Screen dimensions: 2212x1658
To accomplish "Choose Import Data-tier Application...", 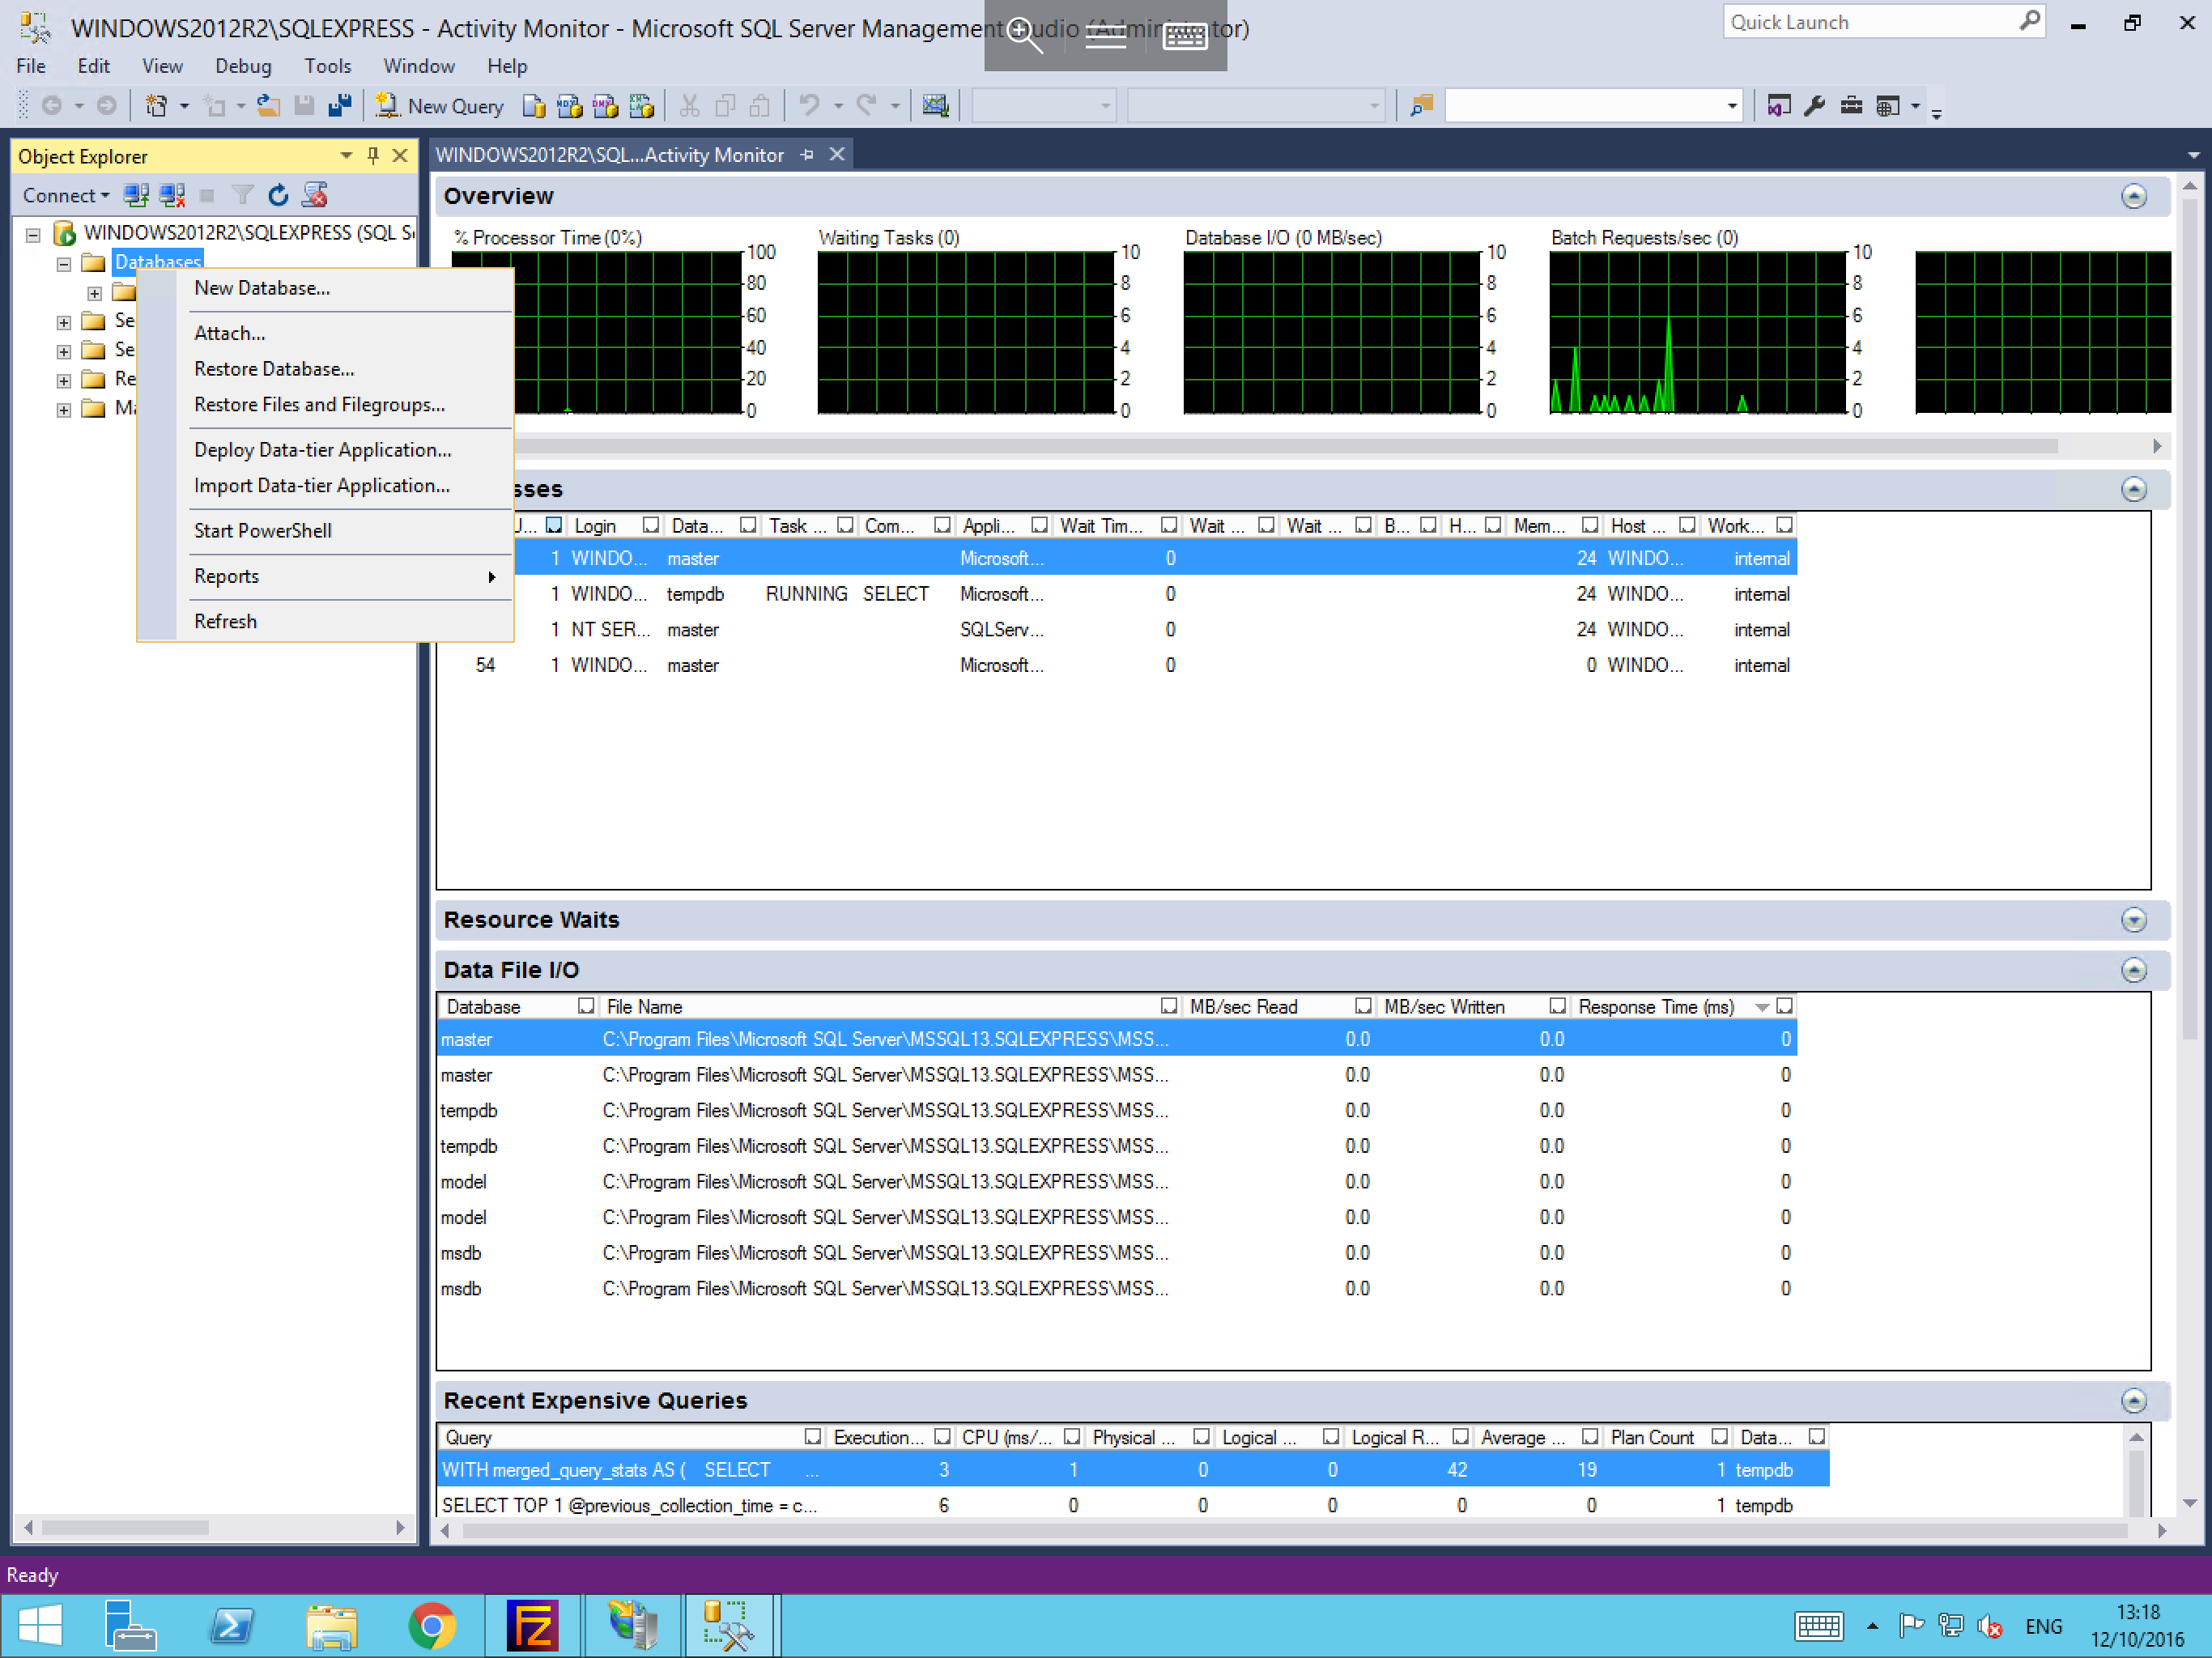I will [x=321, y=486].
